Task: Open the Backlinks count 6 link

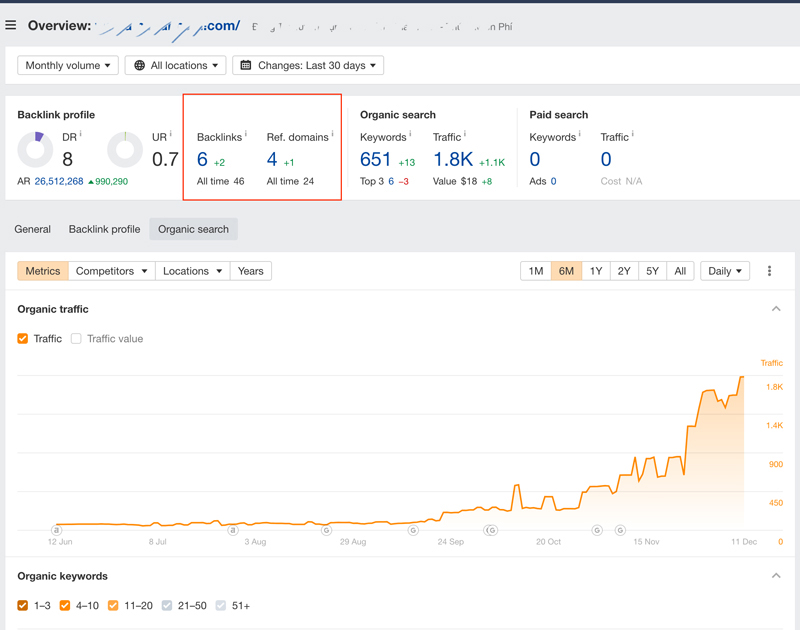Action: [203, 160]
